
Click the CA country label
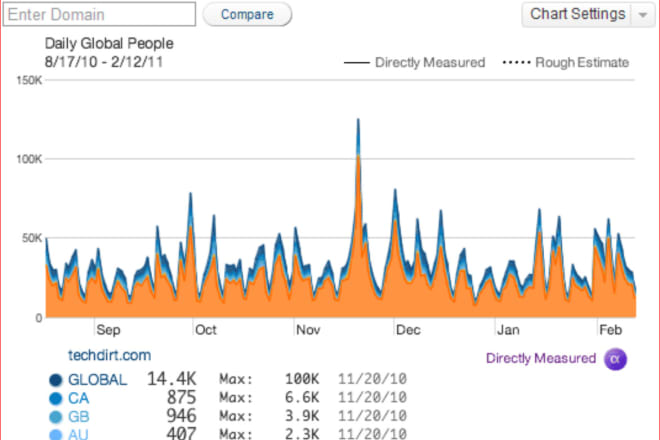coord(79,398)
